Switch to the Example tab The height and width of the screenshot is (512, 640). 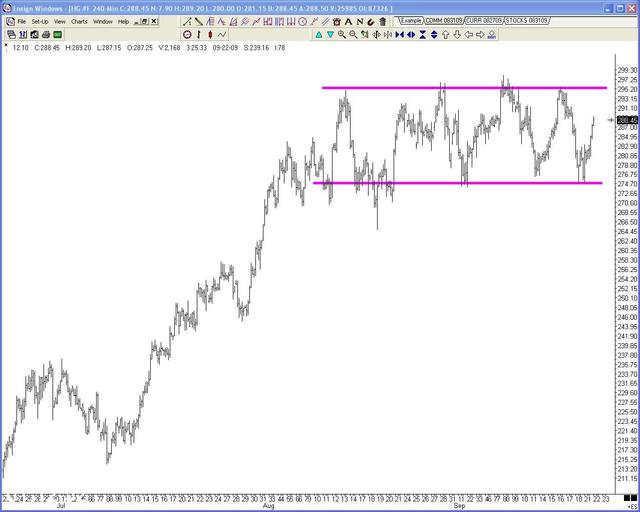pyautogui.click(x=410, y=20)
